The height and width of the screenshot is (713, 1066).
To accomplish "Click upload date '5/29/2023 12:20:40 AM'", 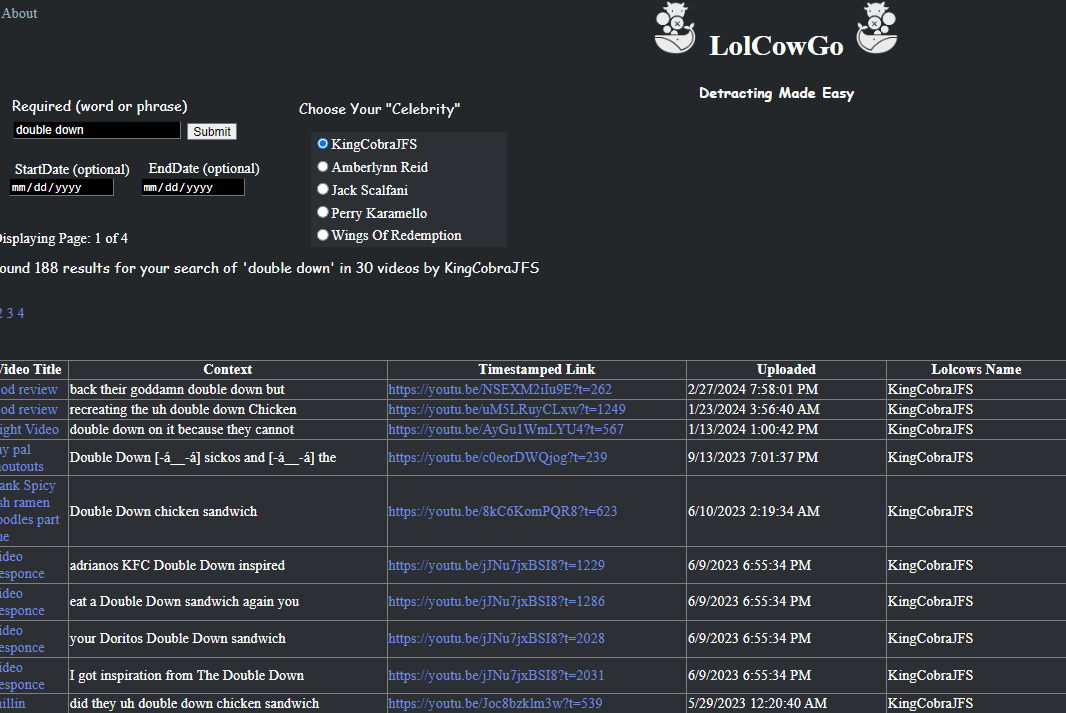I will click(757, 703).
